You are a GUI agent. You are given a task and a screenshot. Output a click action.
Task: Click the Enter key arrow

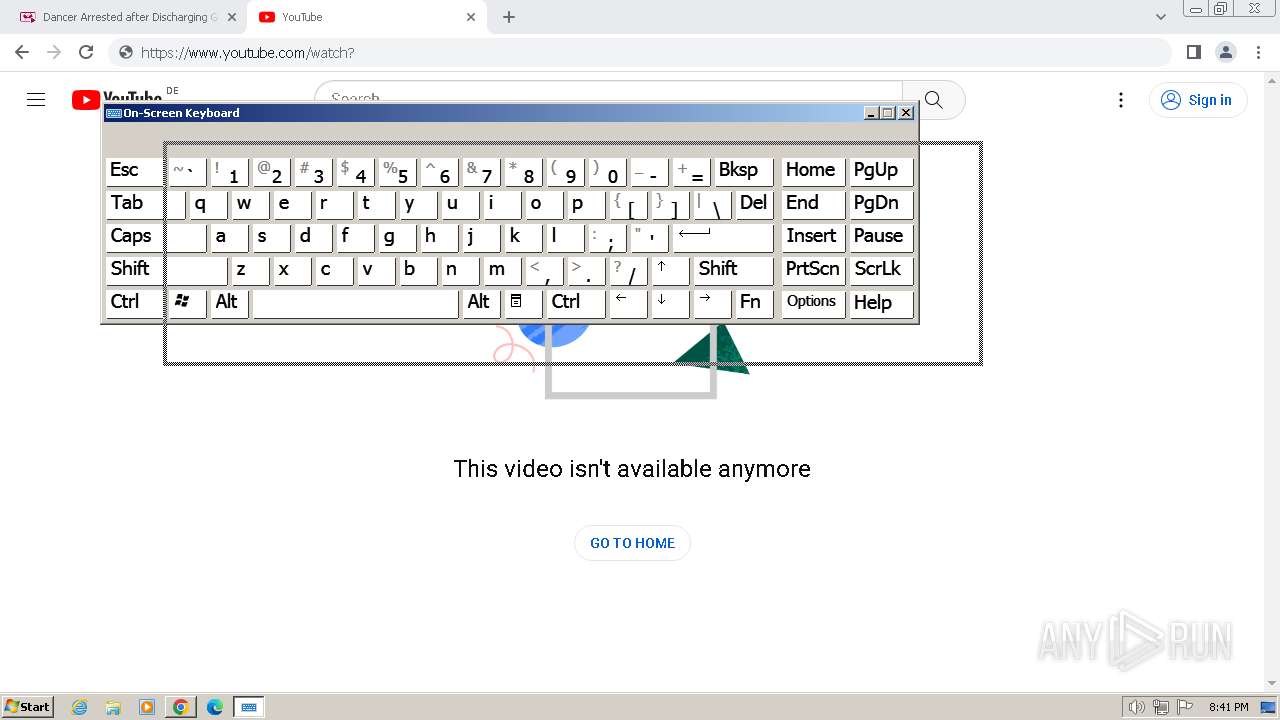click(x=723, y=237)
